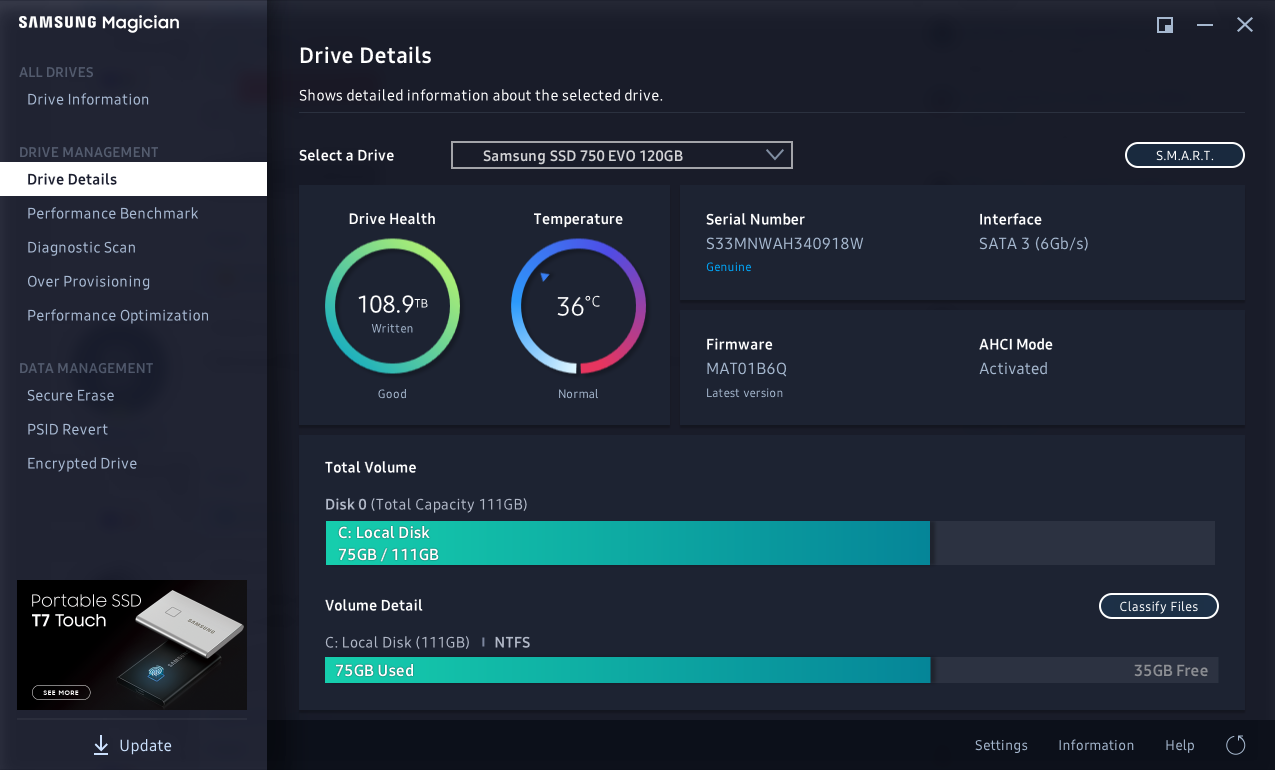Viewport: 1275px width, 770px height.
Task: Click the AHCI Mode Activated value
Action: pyautogui.click(x=1013, y=368)
